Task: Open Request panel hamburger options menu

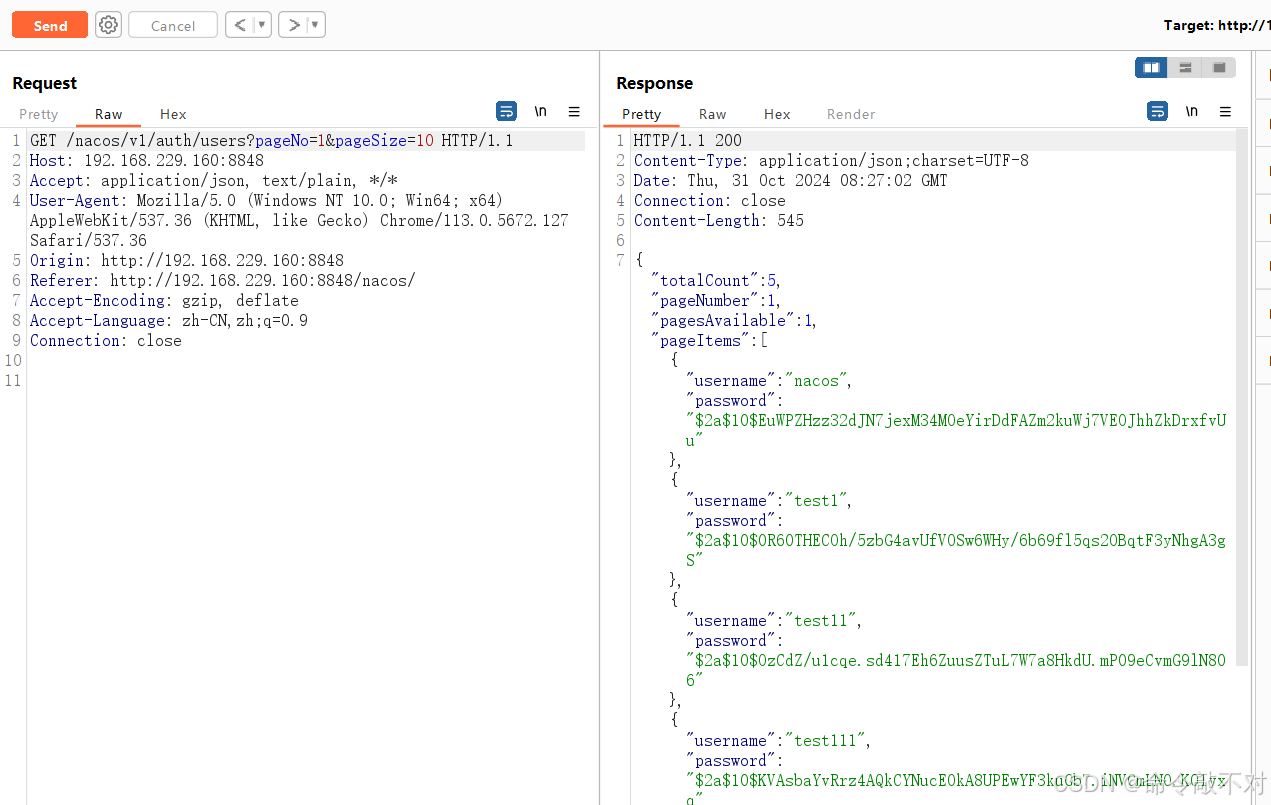Action: (574, 111)
